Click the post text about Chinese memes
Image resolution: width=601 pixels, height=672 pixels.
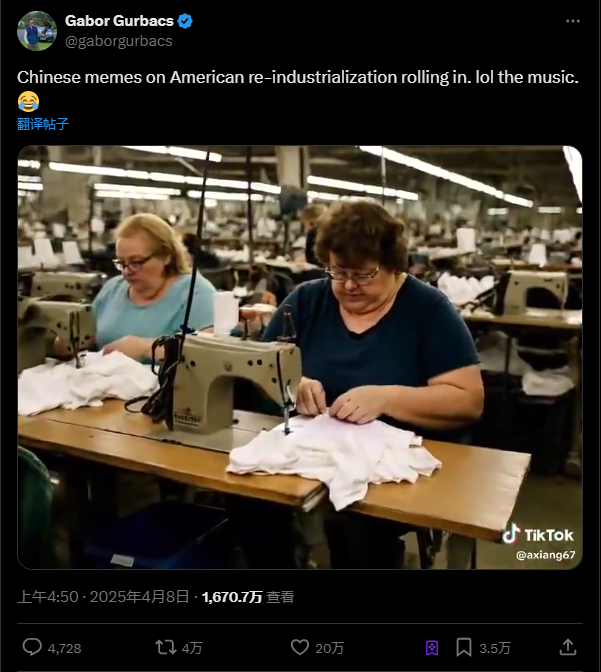pos(298,89)
